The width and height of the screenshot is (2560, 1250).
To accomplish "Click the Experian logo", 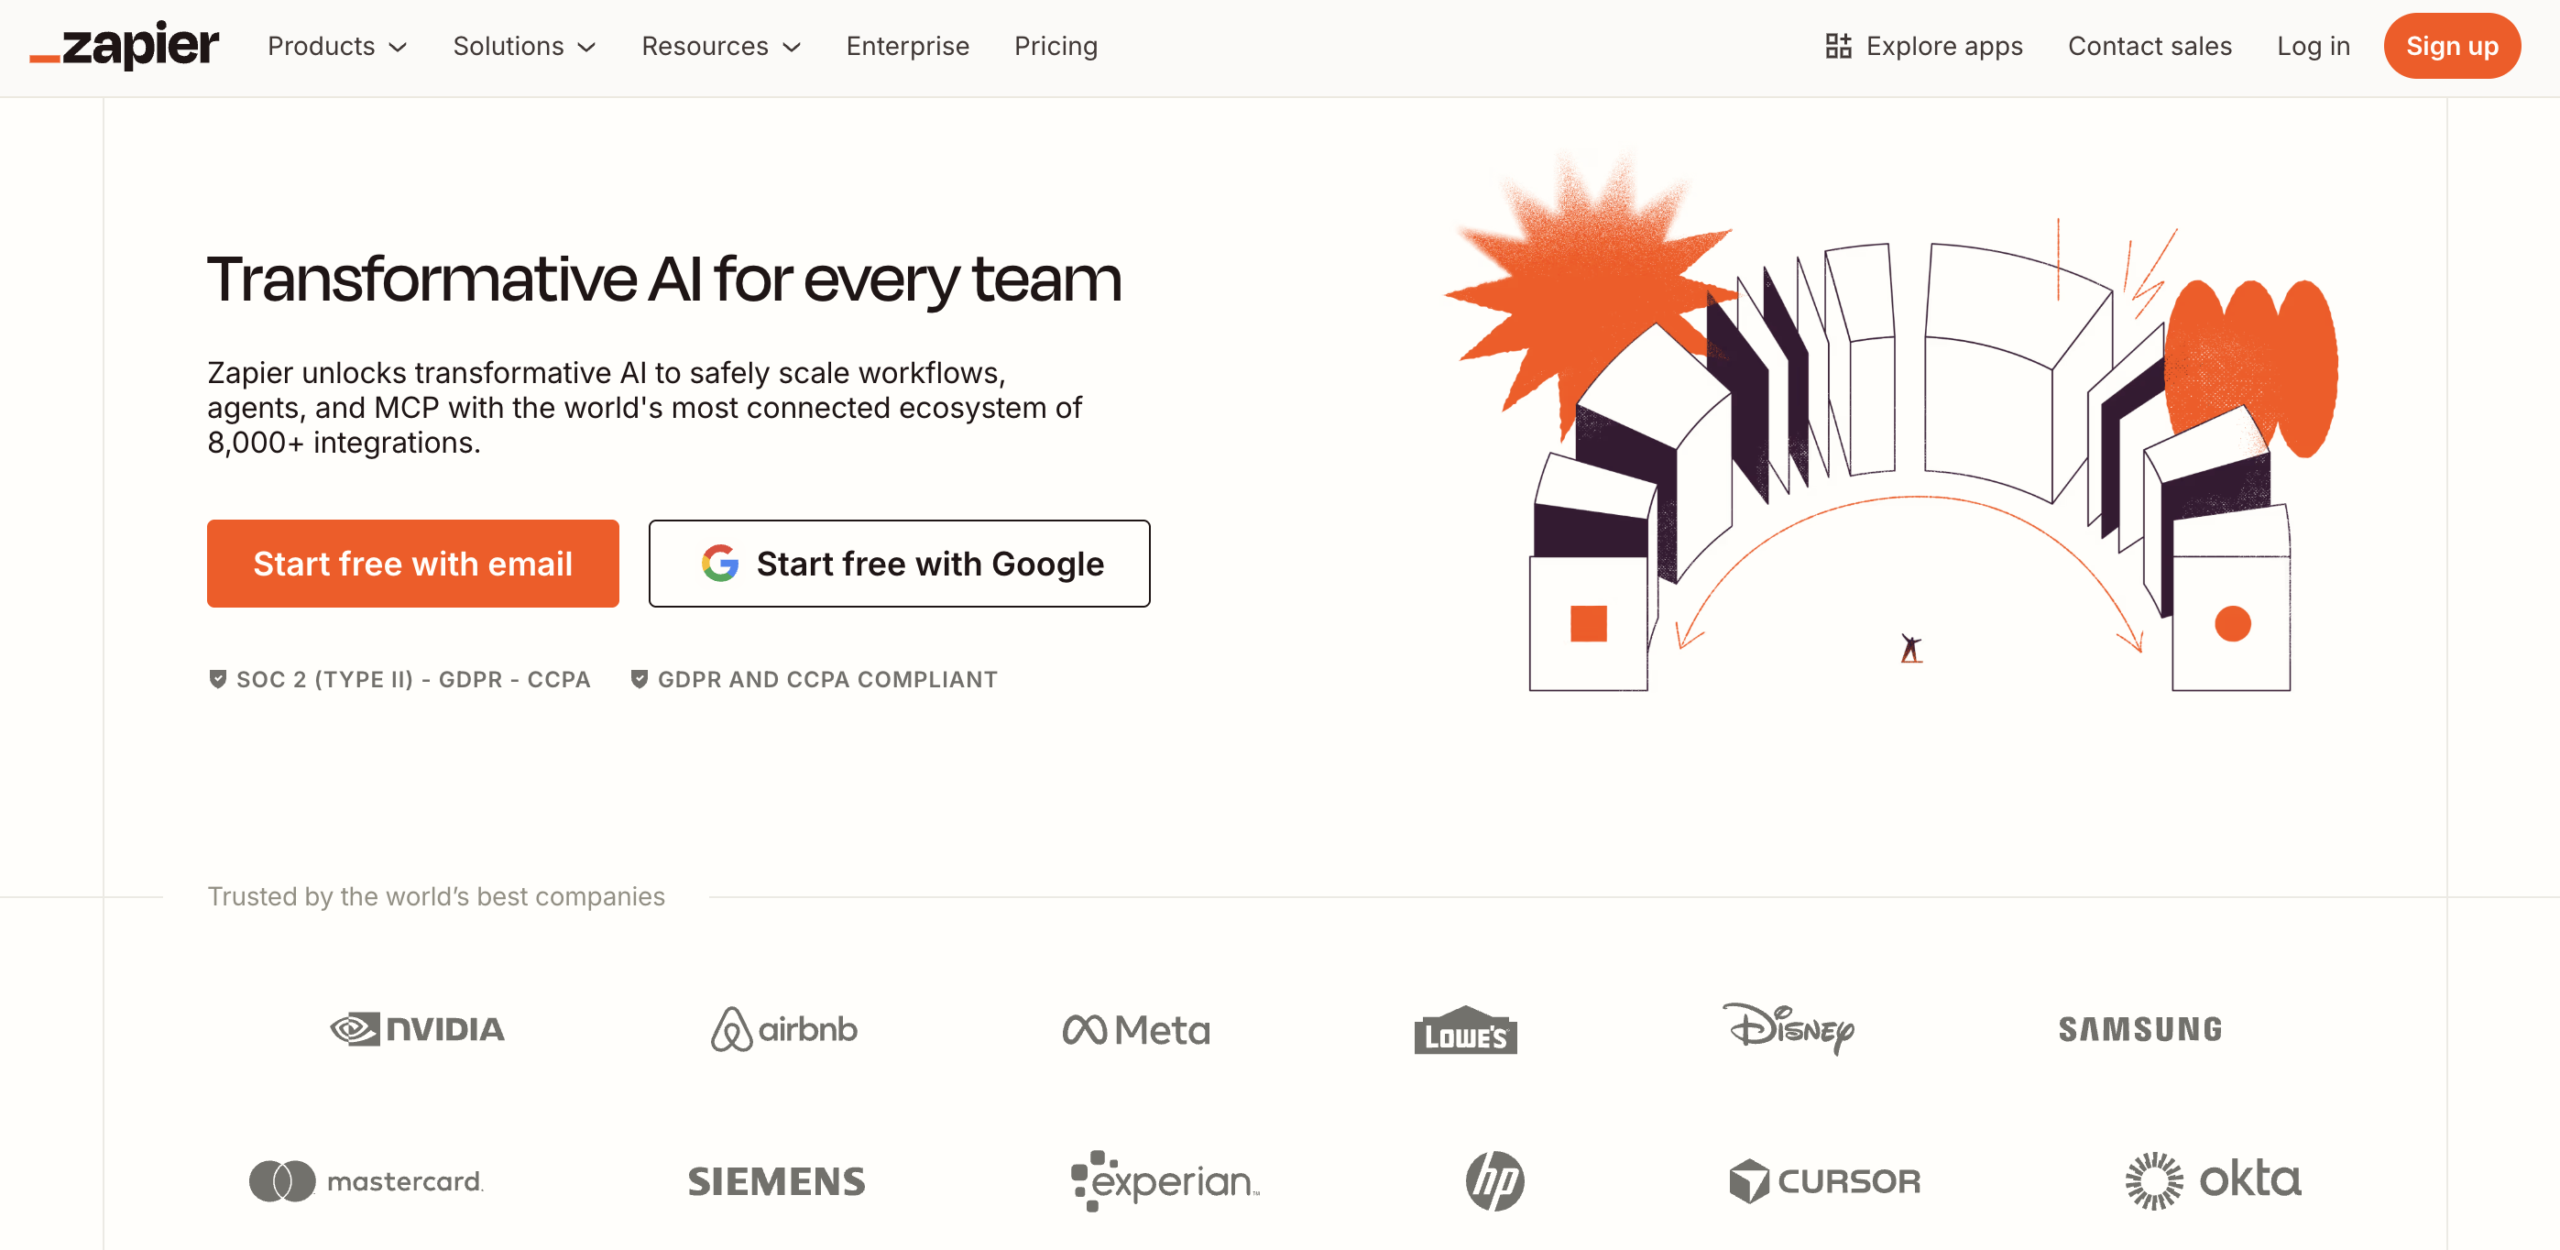I will tap(1164, 1181).
